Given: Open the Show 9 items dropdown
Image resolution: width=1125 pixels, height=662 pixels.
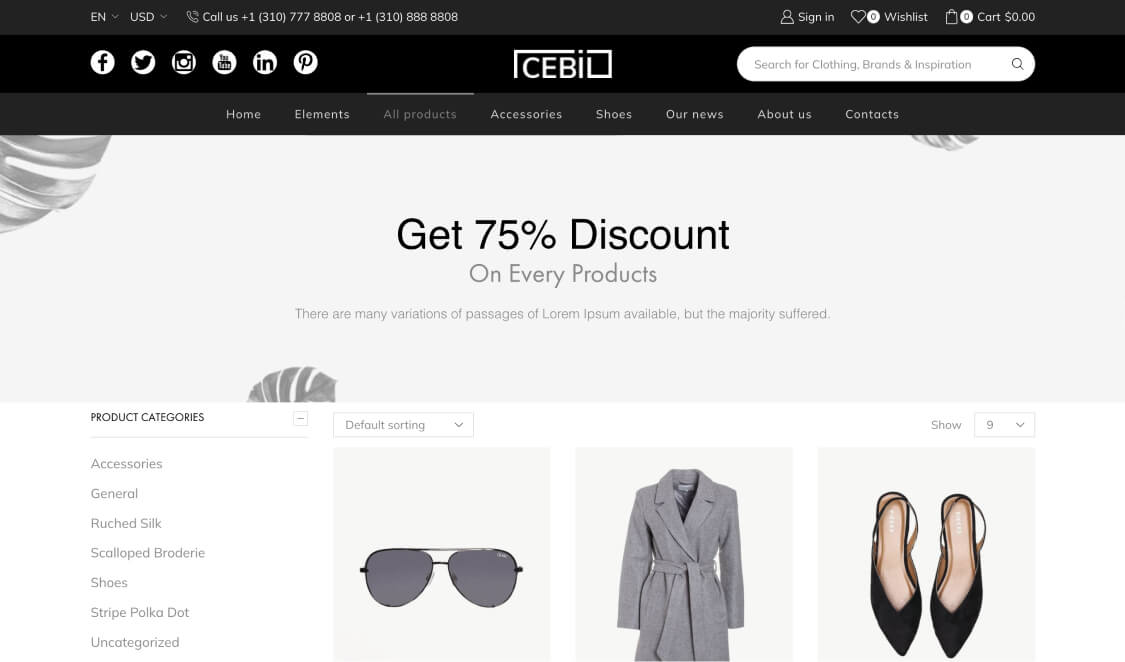Looking at the screenshot, I should [1004, 425].
